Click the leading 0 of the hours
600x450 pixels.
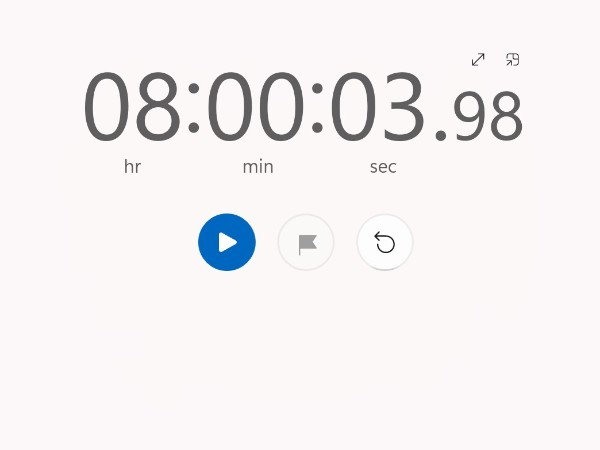105,106
